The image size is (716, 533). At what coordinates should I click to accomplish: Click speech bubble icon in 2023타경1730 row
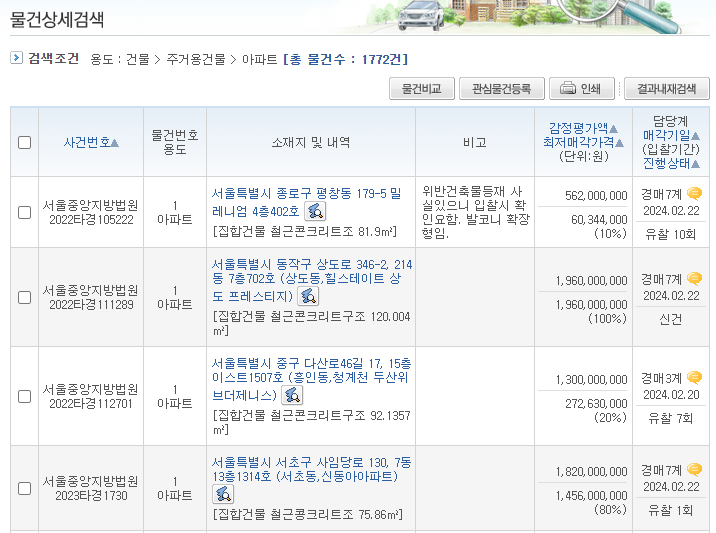pos(695,470)
